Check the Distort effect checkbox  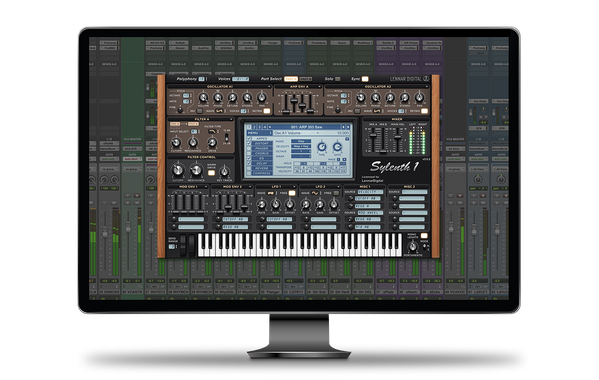[249, 144]
